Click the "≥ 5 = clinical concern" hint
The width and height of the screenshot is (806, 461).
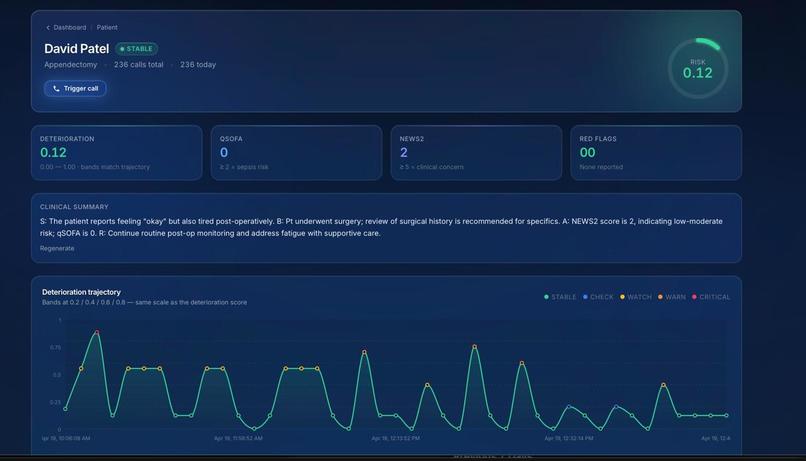[x=432, y=167]
